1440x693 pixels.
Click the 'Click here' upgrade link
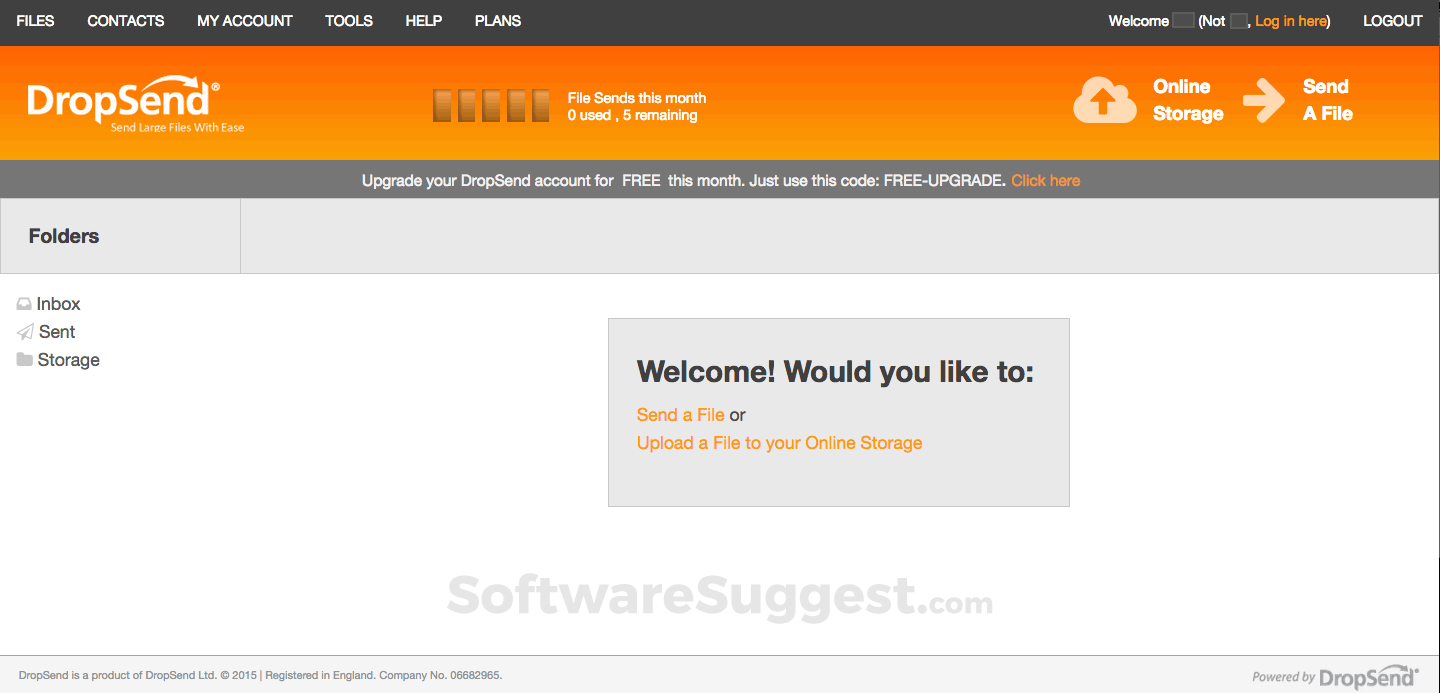coord(1046,181)
